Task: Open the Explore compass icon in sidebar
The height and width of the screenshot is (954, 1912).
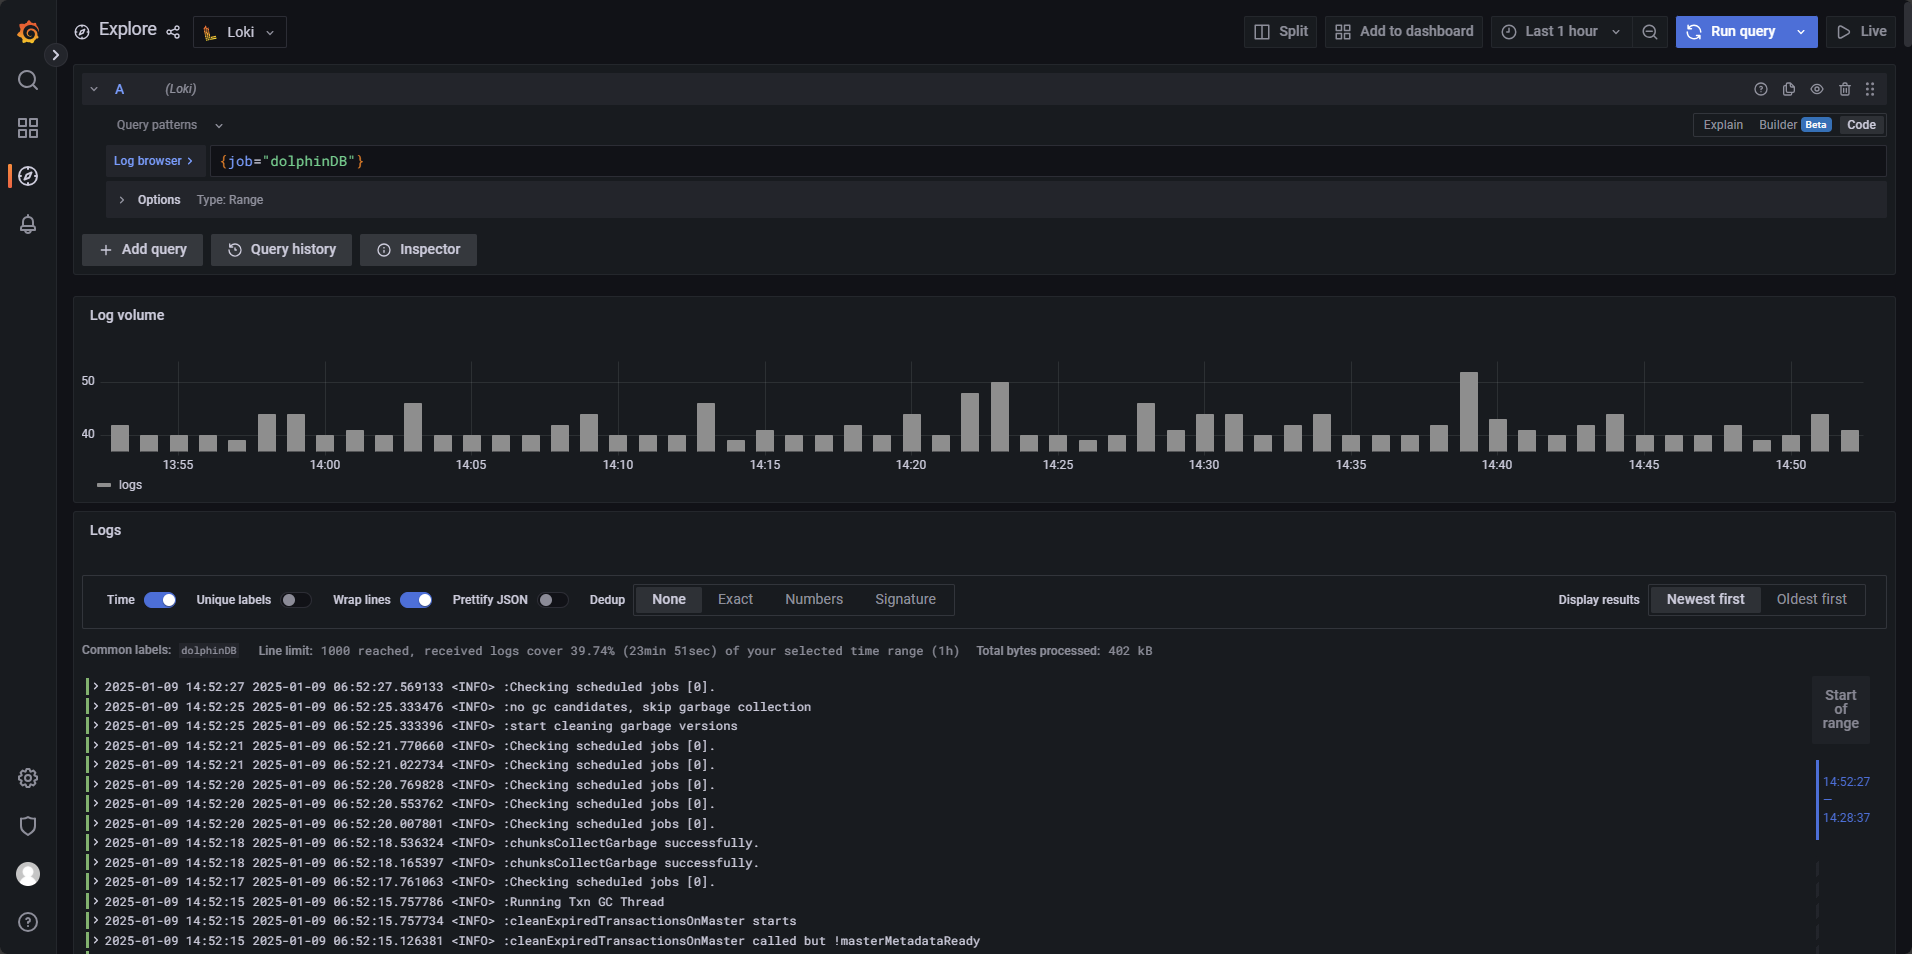Action: click(x=27, y=176)
